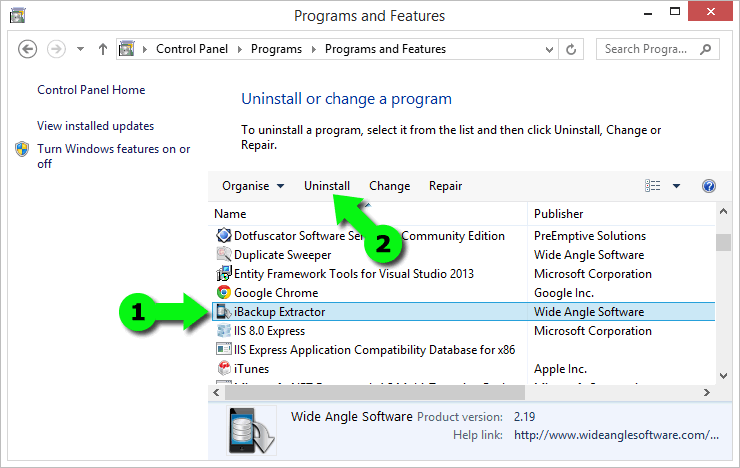The height and width of the screenshot is (468, 740).
Task: Click the Duplicate Sweeper program icon
Action: pos(224,254)
